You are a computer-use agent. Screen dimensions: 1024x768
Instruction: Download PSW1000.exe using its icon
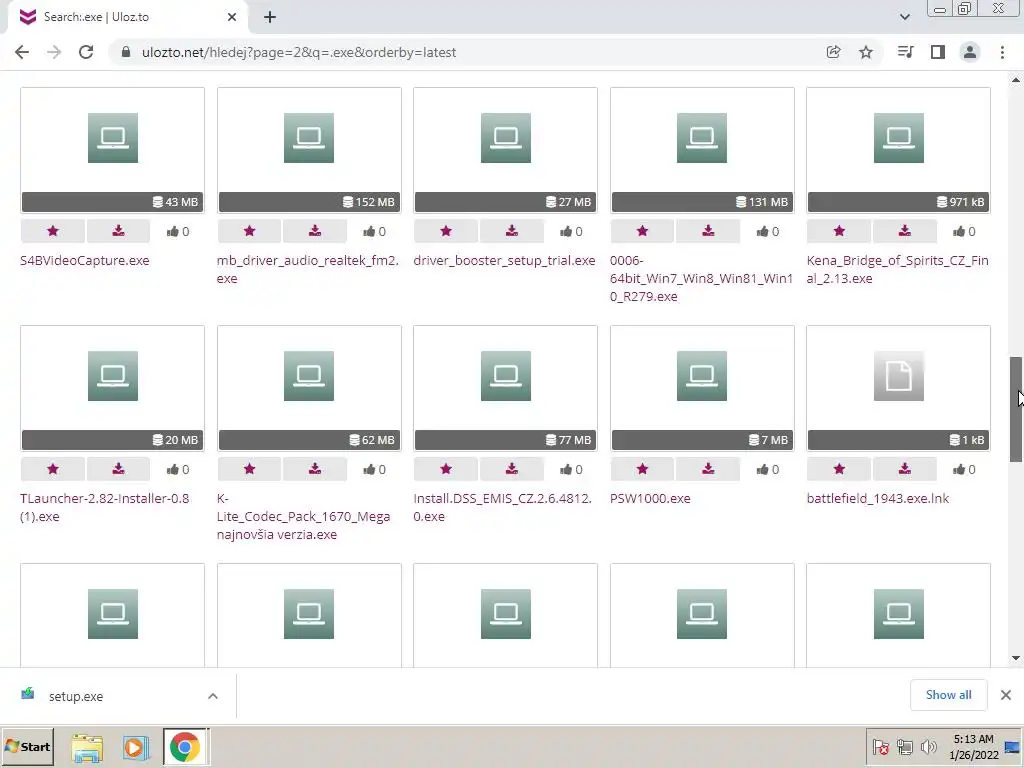[708, 469]
